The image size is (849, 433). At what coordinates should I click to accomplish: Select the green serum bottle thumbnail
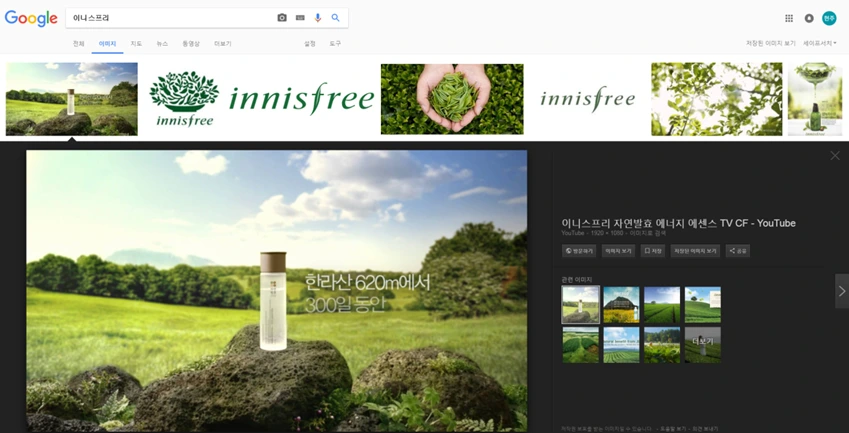point(814,99)
